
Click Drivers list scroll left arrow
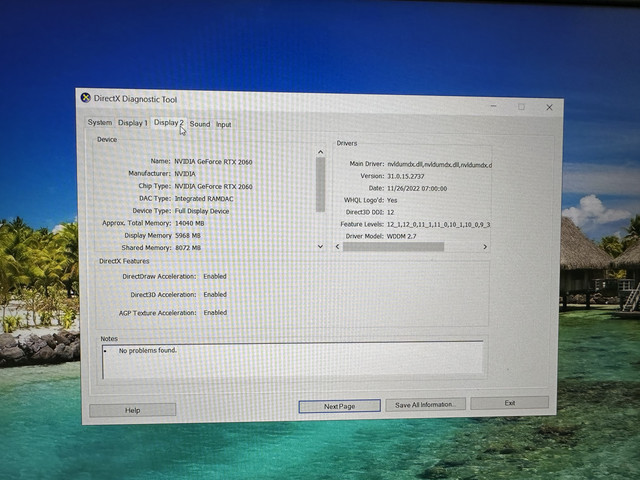pos(338,247)
